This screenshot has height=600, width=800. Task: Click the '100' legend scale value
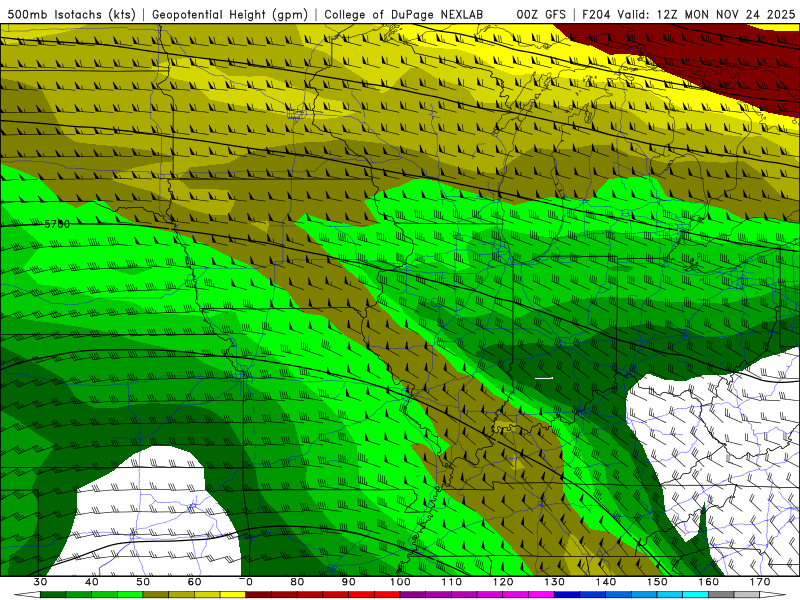tap(400, 582)
